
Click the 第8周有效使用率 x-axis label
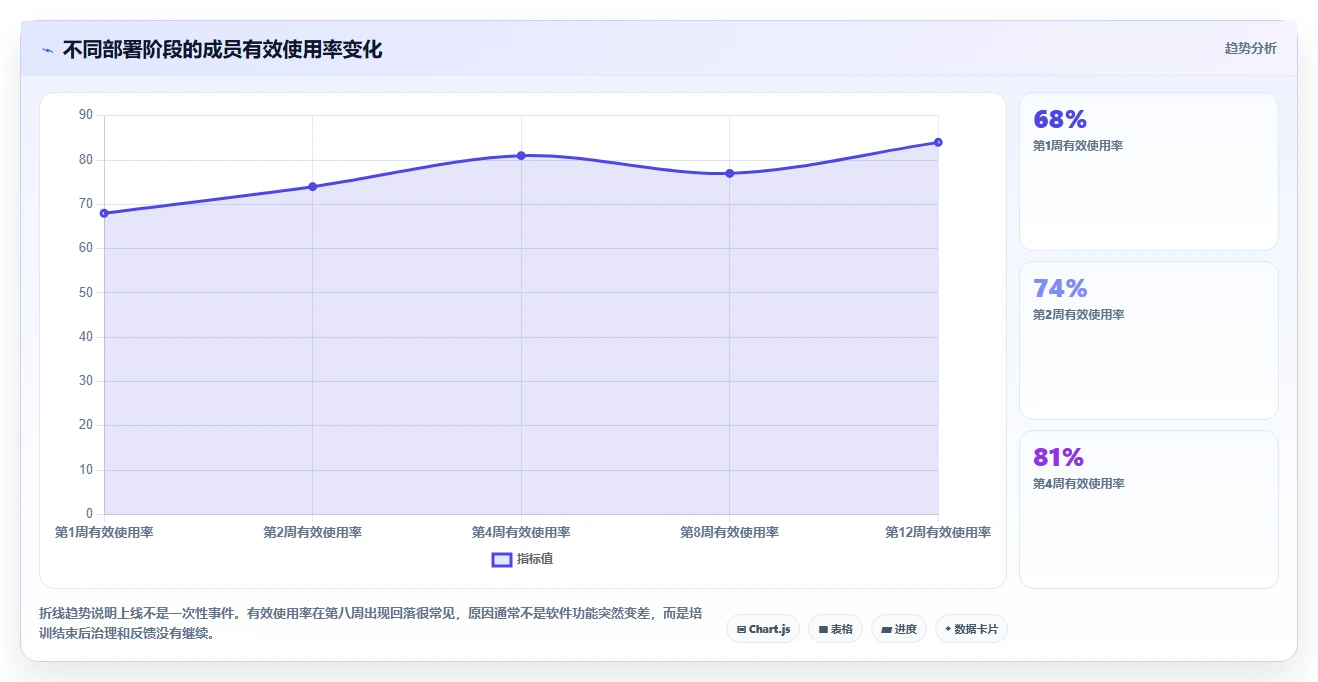730,533
